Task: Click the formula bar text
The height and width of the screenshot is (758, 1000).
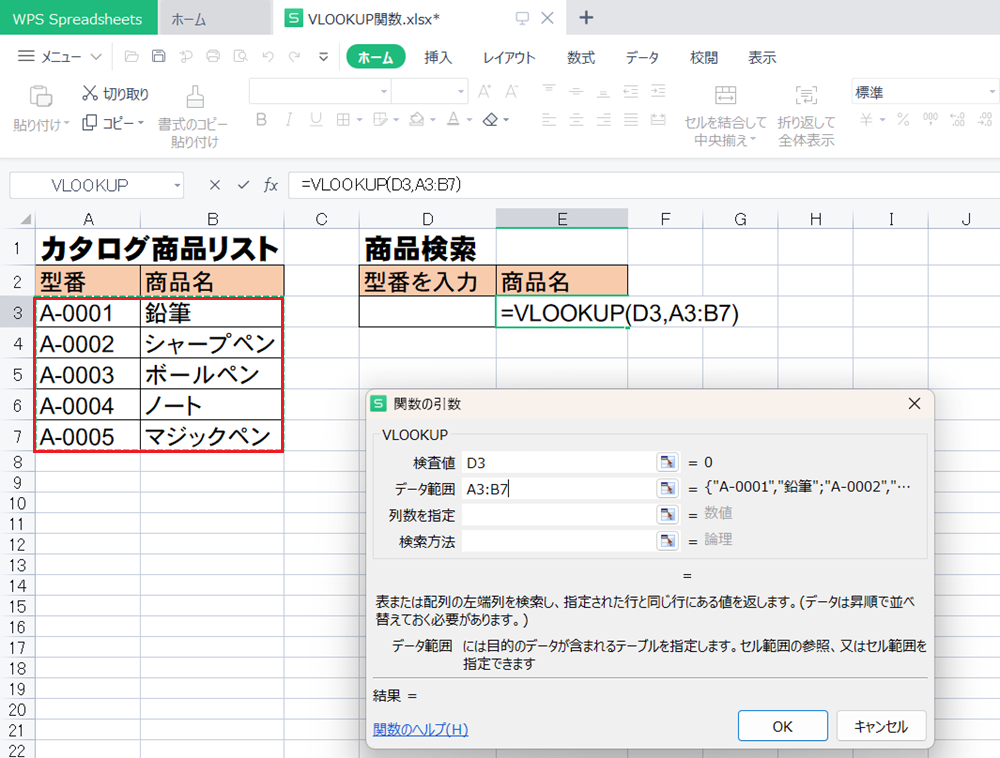Action: point(381,185)
